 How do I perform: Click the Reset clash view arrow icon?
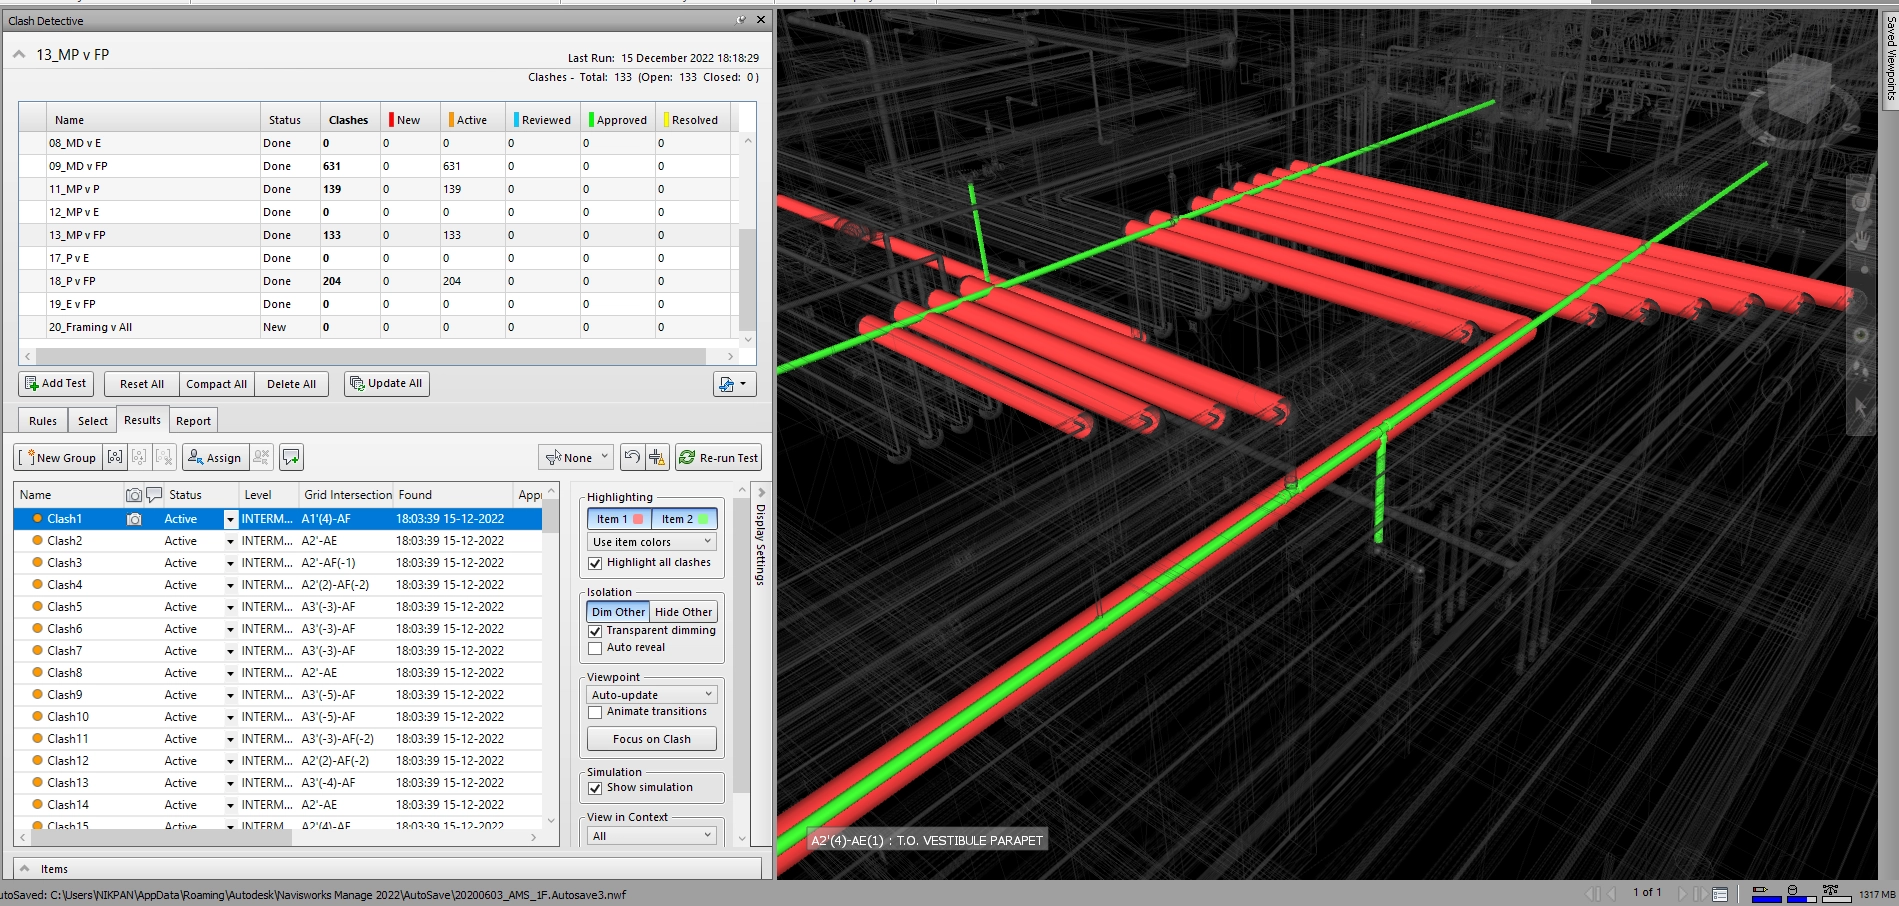632,458
